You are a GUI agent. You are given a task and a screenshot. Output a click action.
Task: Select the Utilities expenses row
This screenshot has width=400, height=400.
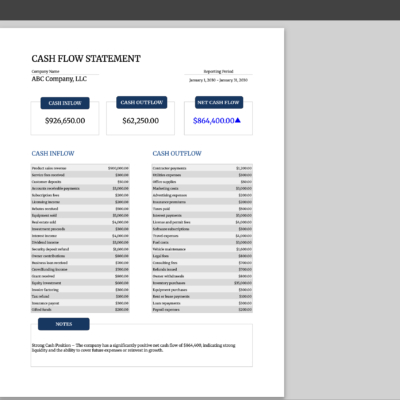tap(202, 175)
